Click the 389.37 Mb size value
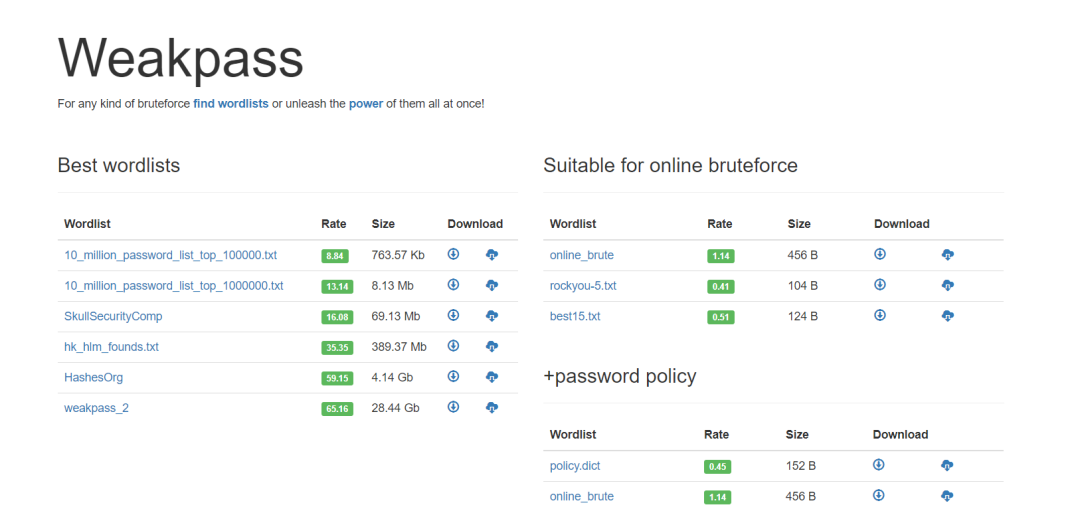Screen dimensions: 1080x523 click(399, 347)
